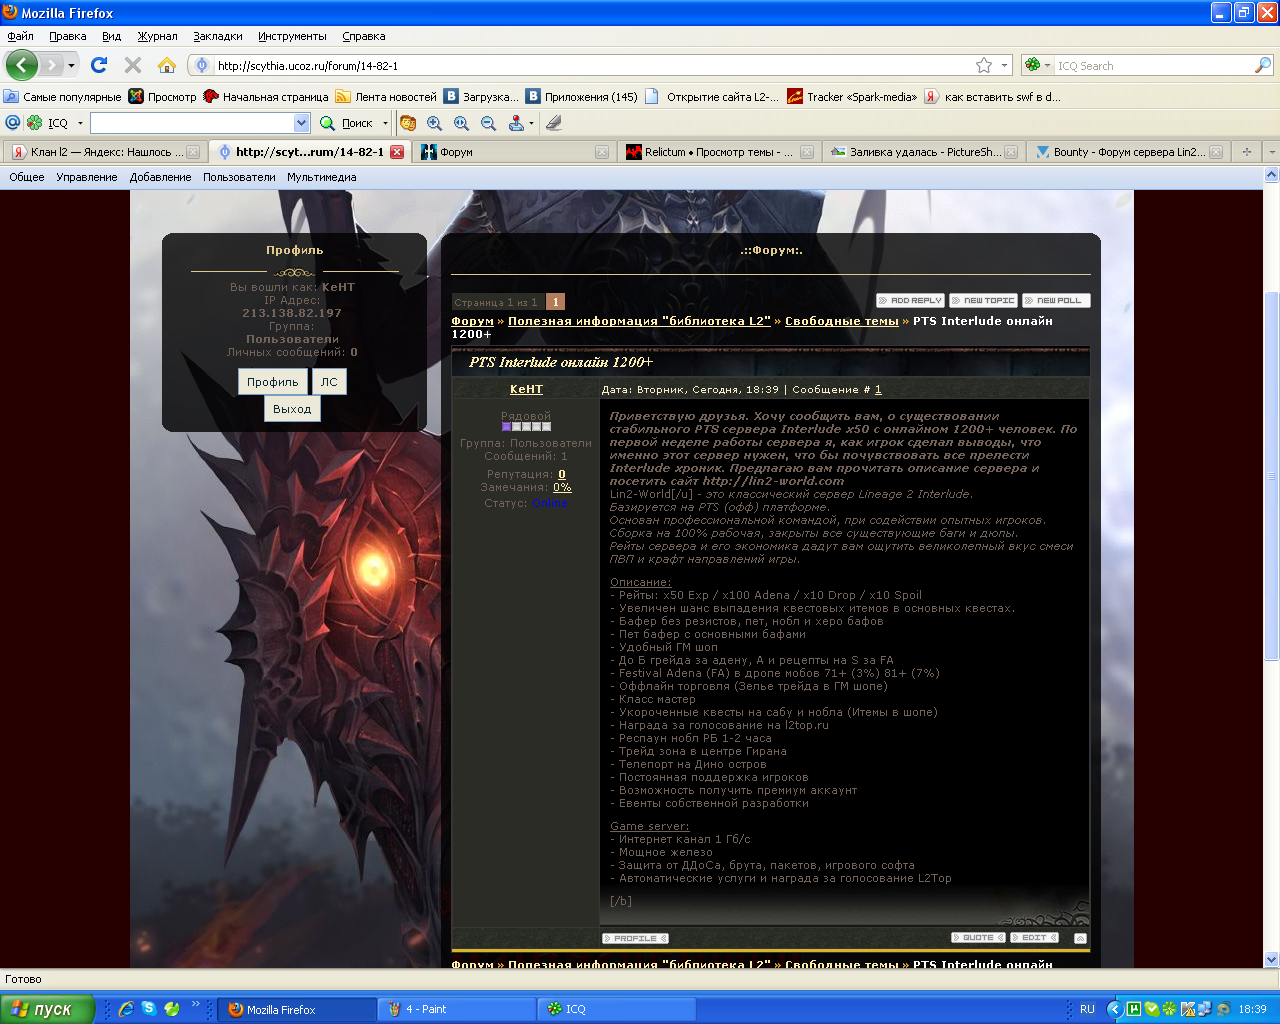This screenshot has height=1024, width=1280.
Task: Click the site identity icon in the address bar
Action: 202,65
